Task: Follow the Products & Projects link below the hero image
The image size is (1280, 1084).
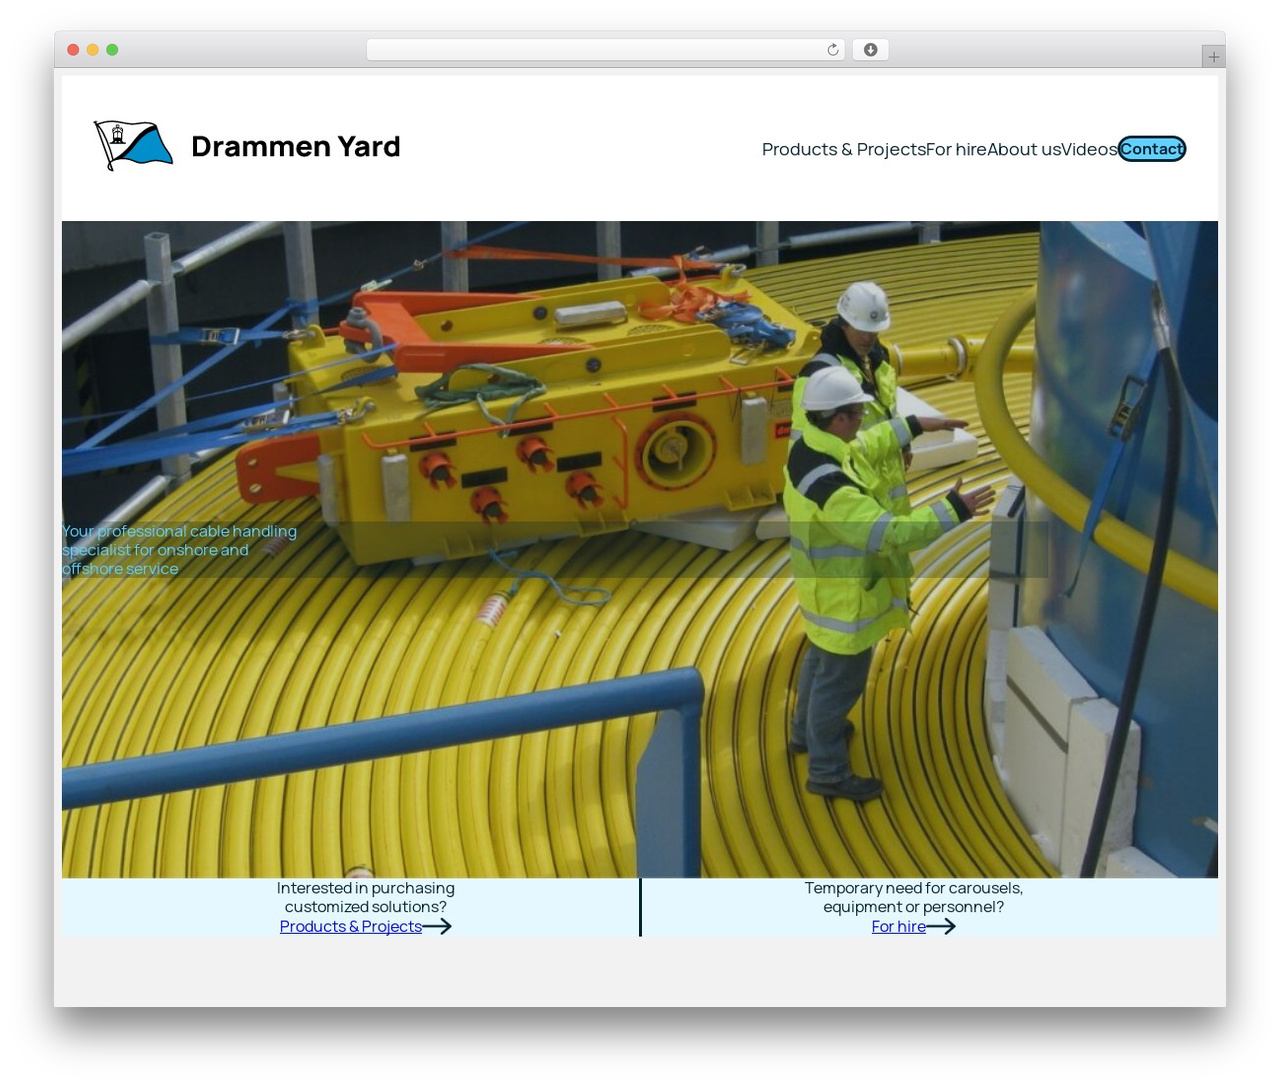Action: (x=351, y=926)
